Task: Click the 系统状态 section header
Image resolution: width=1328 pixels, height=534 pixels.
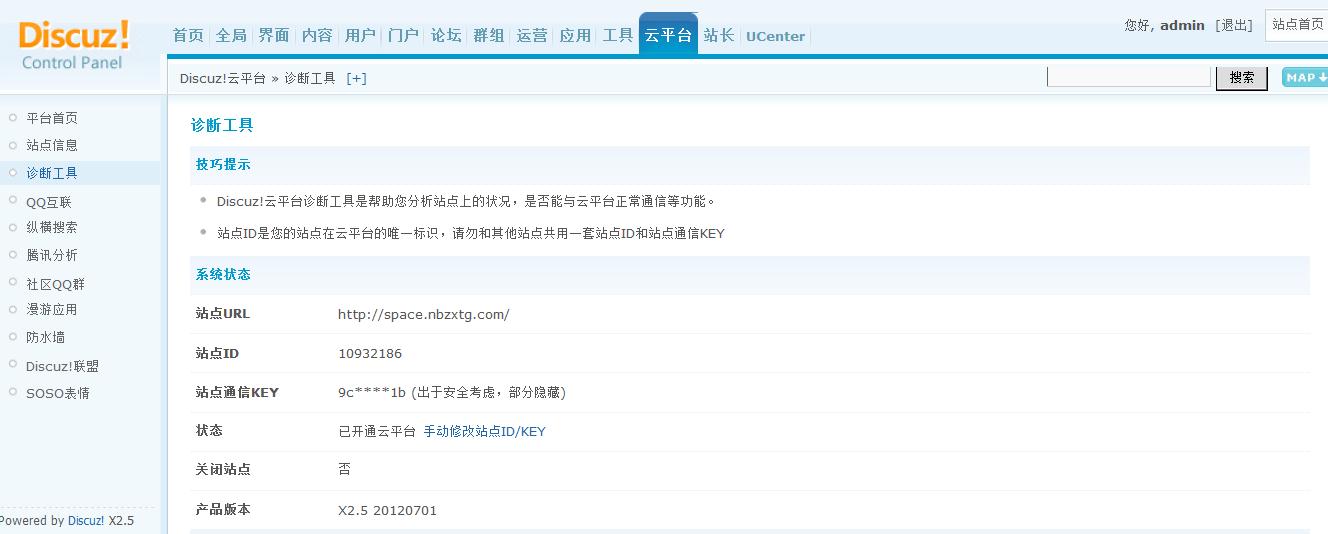Action: [223, 274]
